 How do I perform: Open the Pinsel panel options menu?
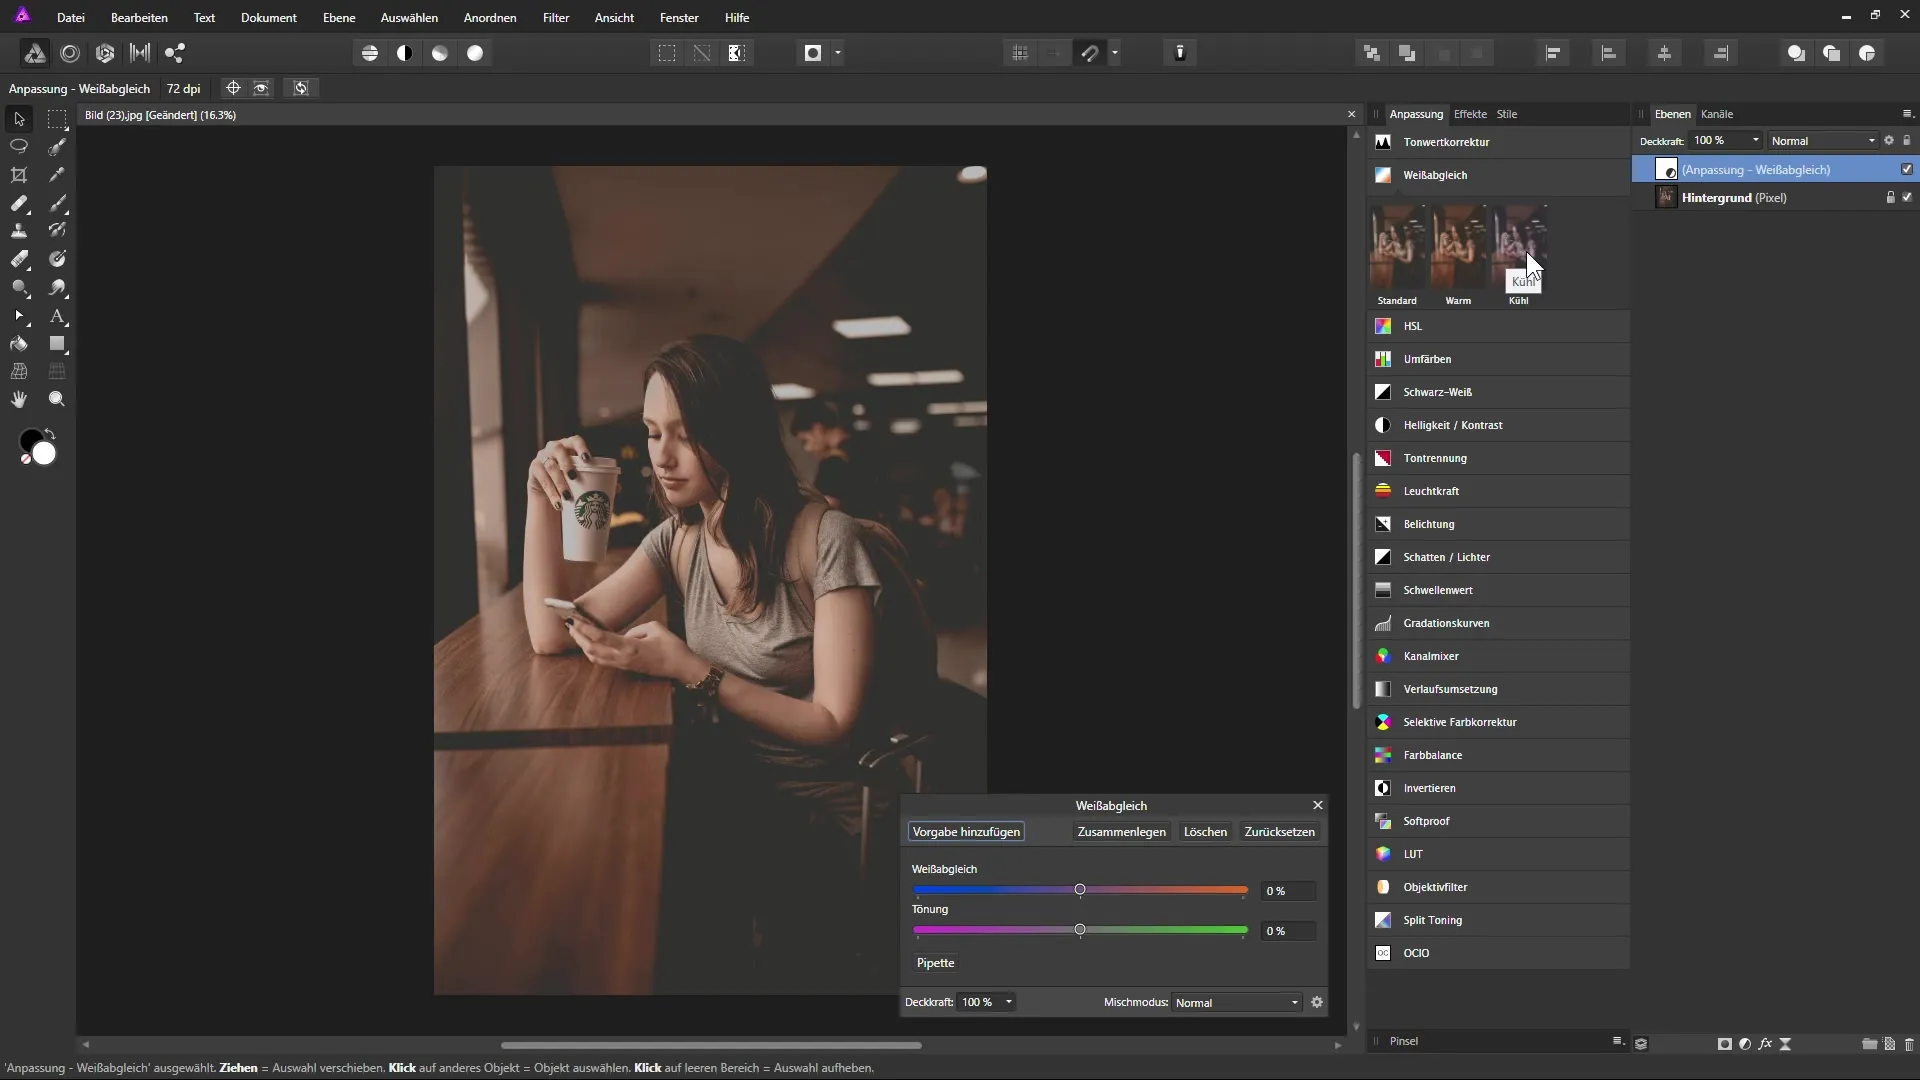click(1617, 1041)
